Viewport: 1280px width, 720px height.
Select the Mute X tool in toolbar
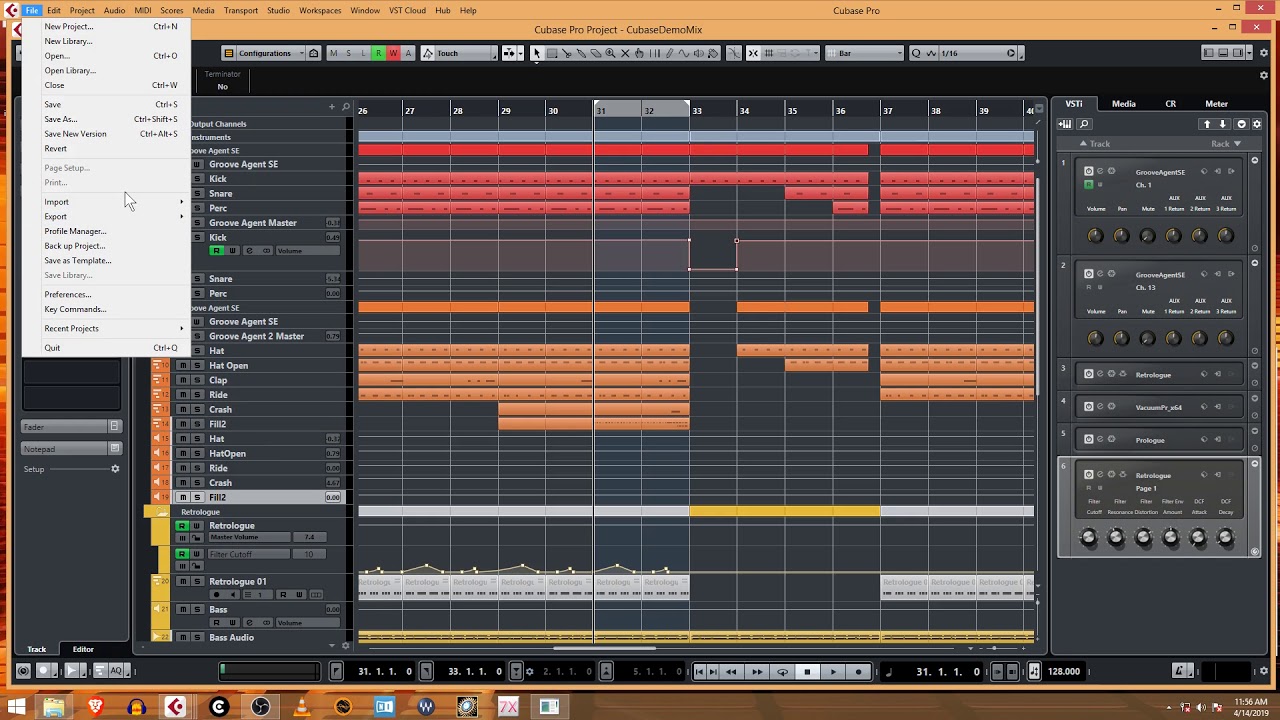pos(625,53)
